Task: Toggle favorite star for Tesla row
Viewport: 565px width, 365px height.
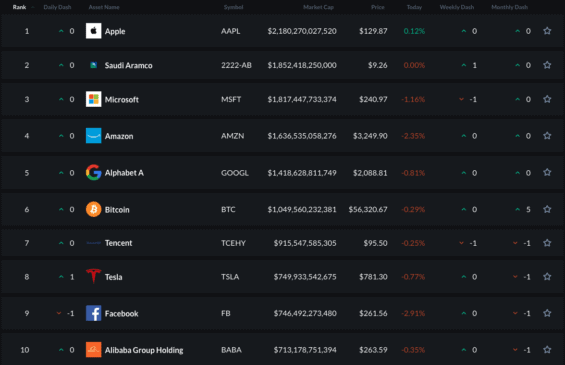Action: click(x=547, y=277)
